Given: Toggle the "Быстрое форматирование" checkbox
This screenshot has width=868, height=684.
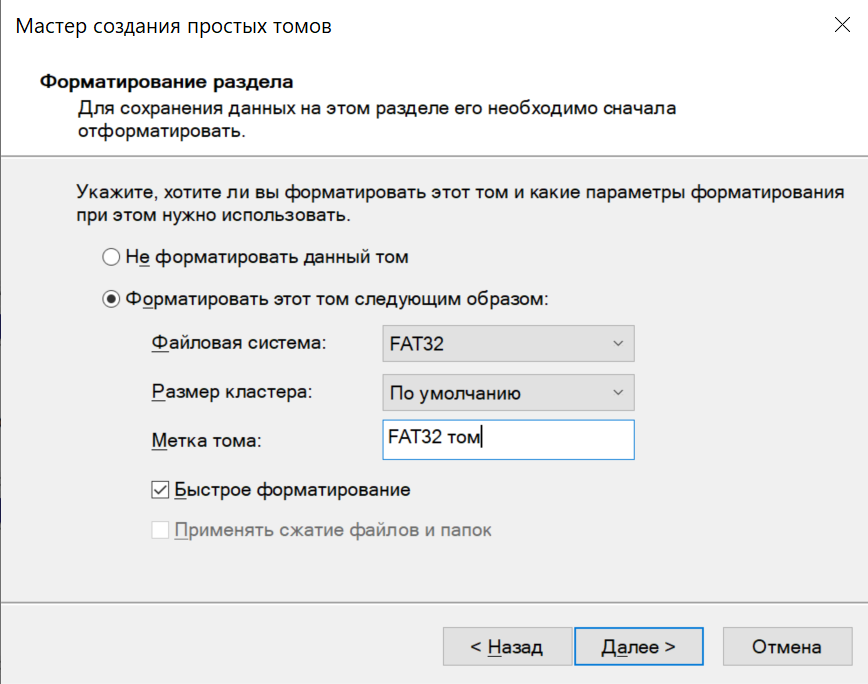Looking at the screenshot, I should tap(160, 490).
